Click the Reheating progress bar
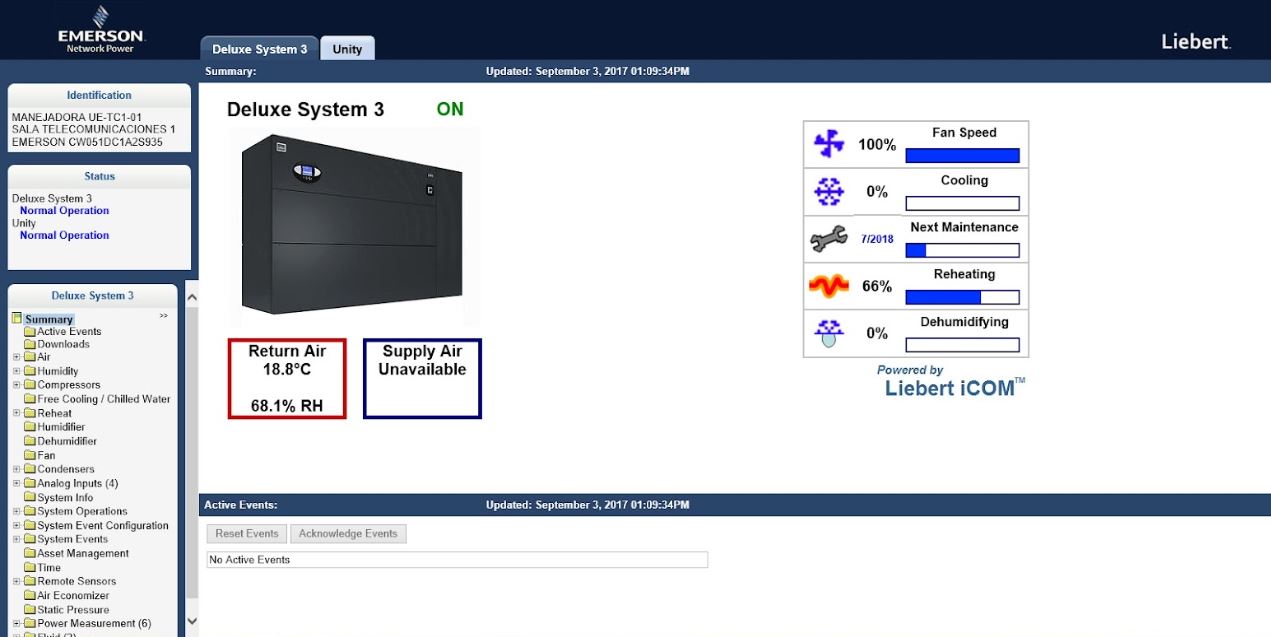 click(x=962, y=297)
